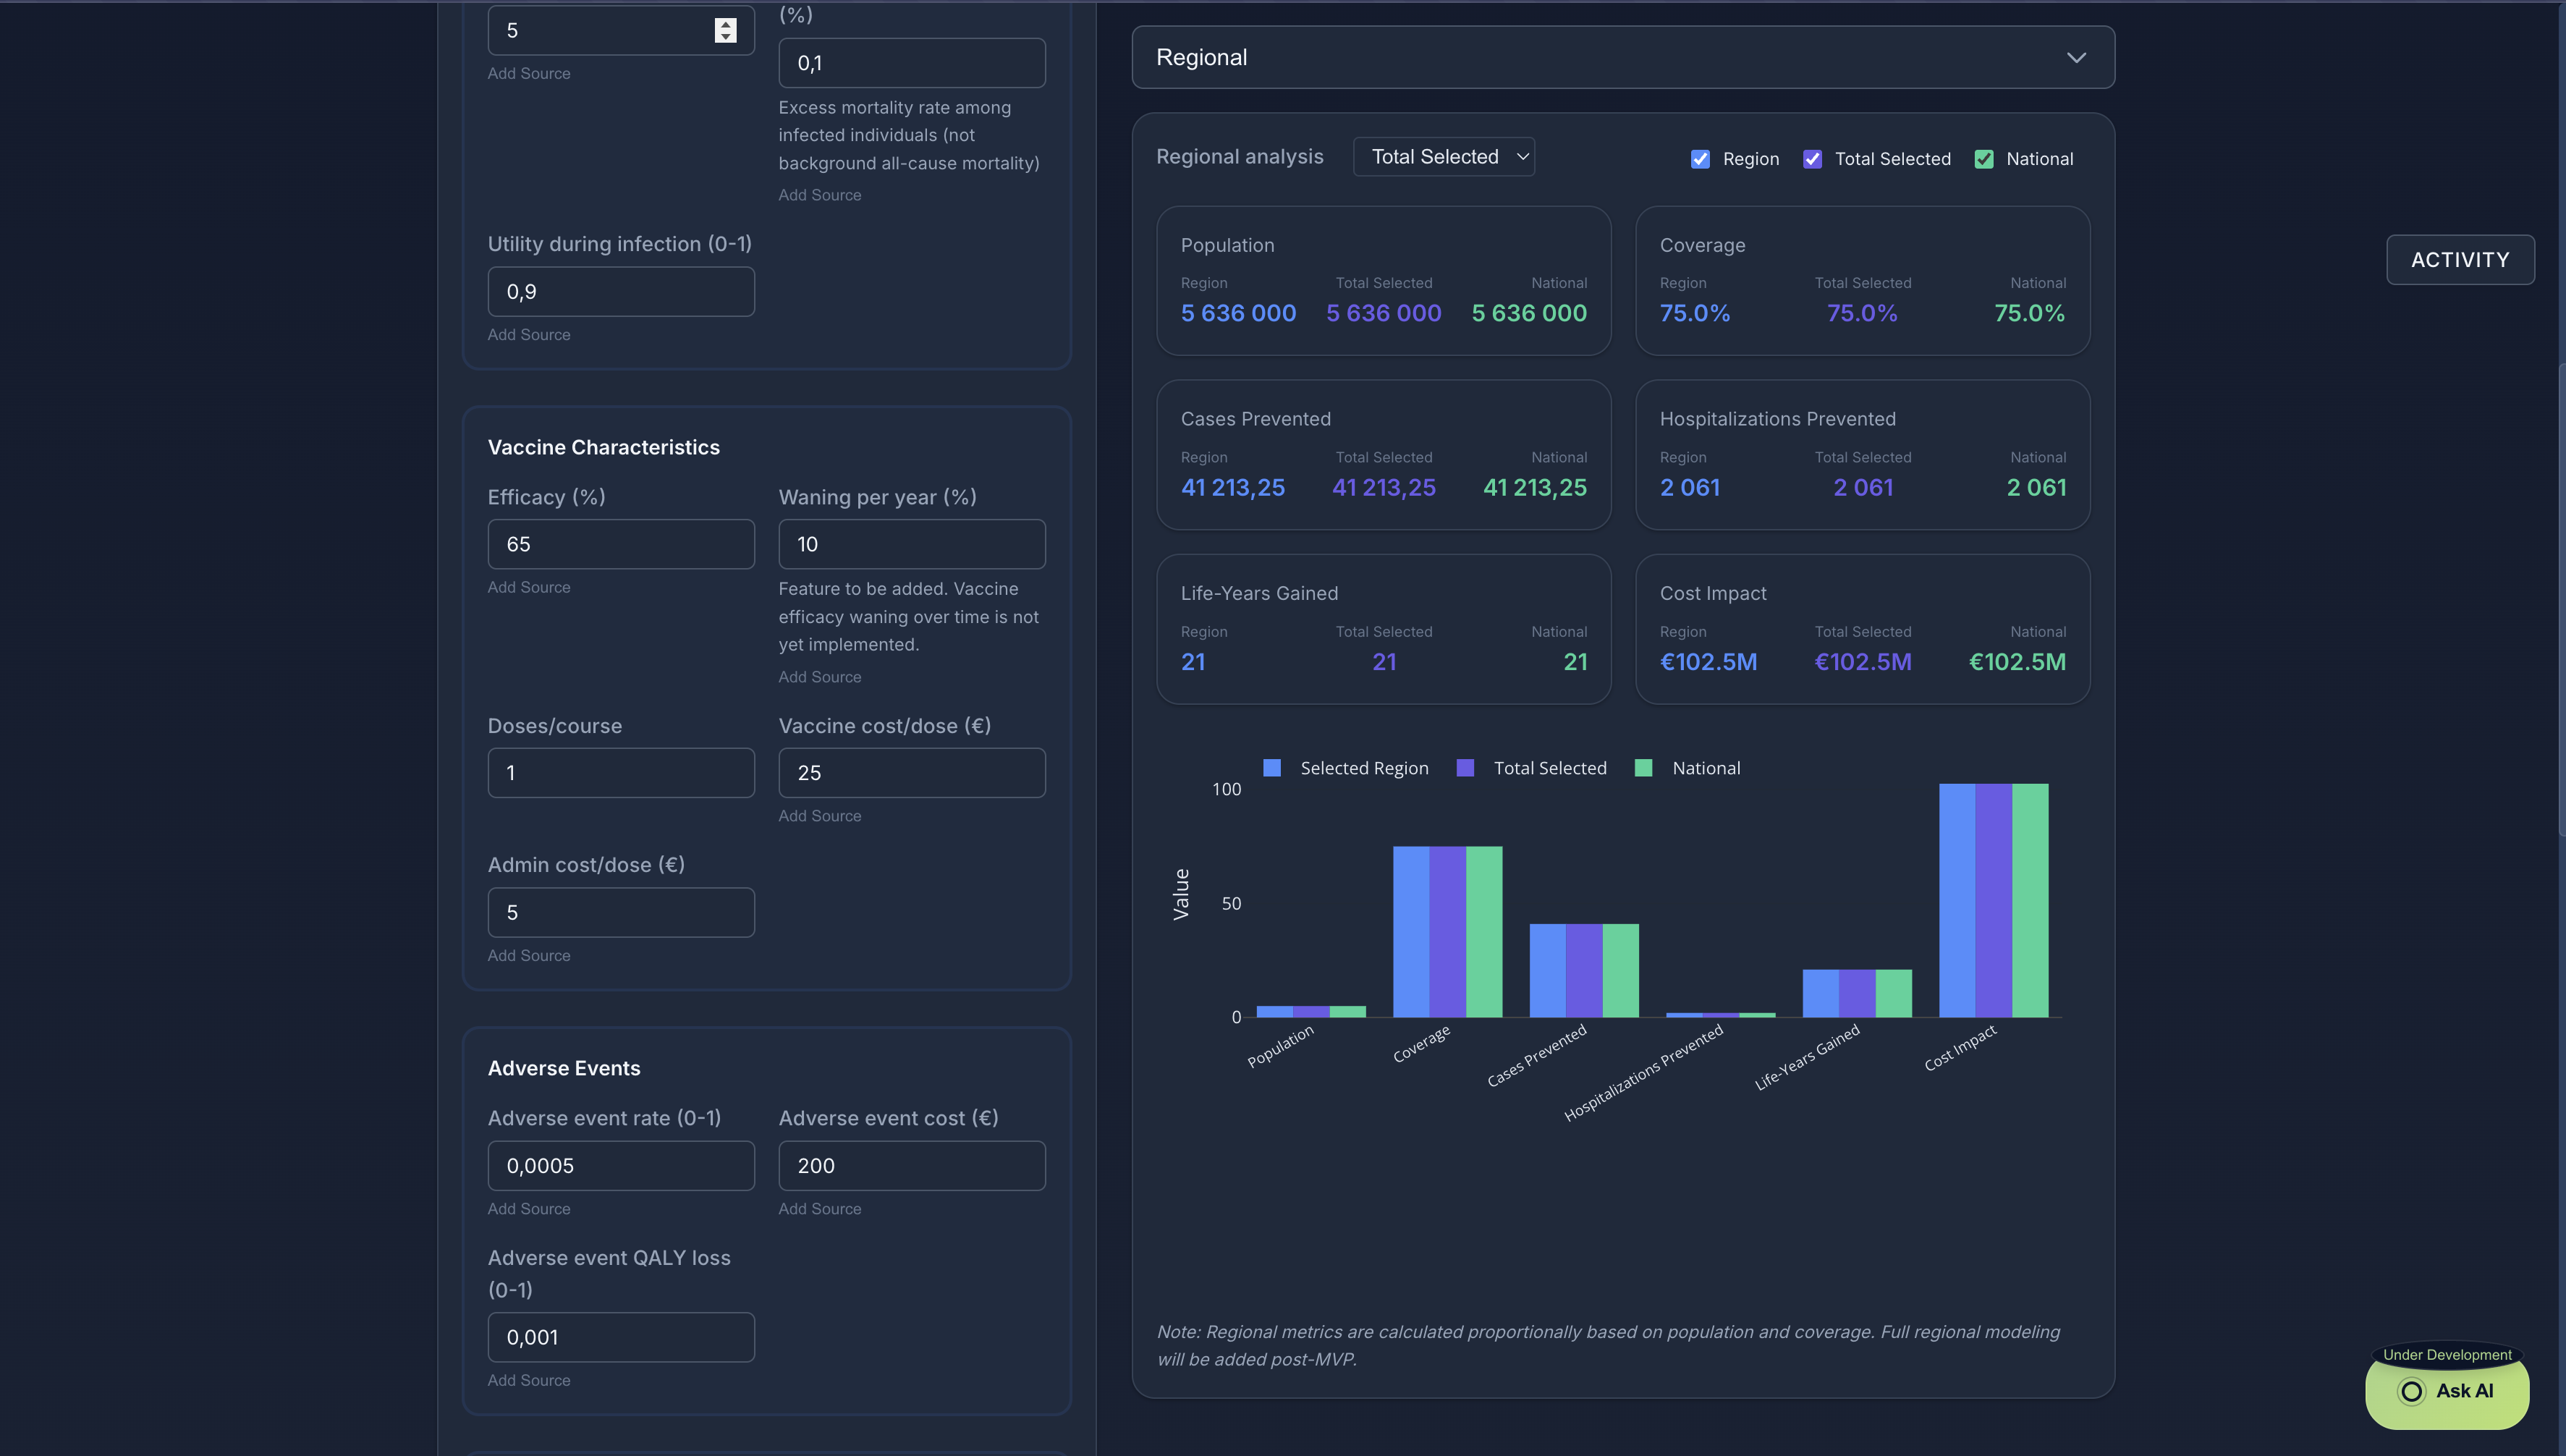The image size is (2566, 1456).
Task: Click the Vaccine Characteristics section heading
Action: click(x=603, y=447)
